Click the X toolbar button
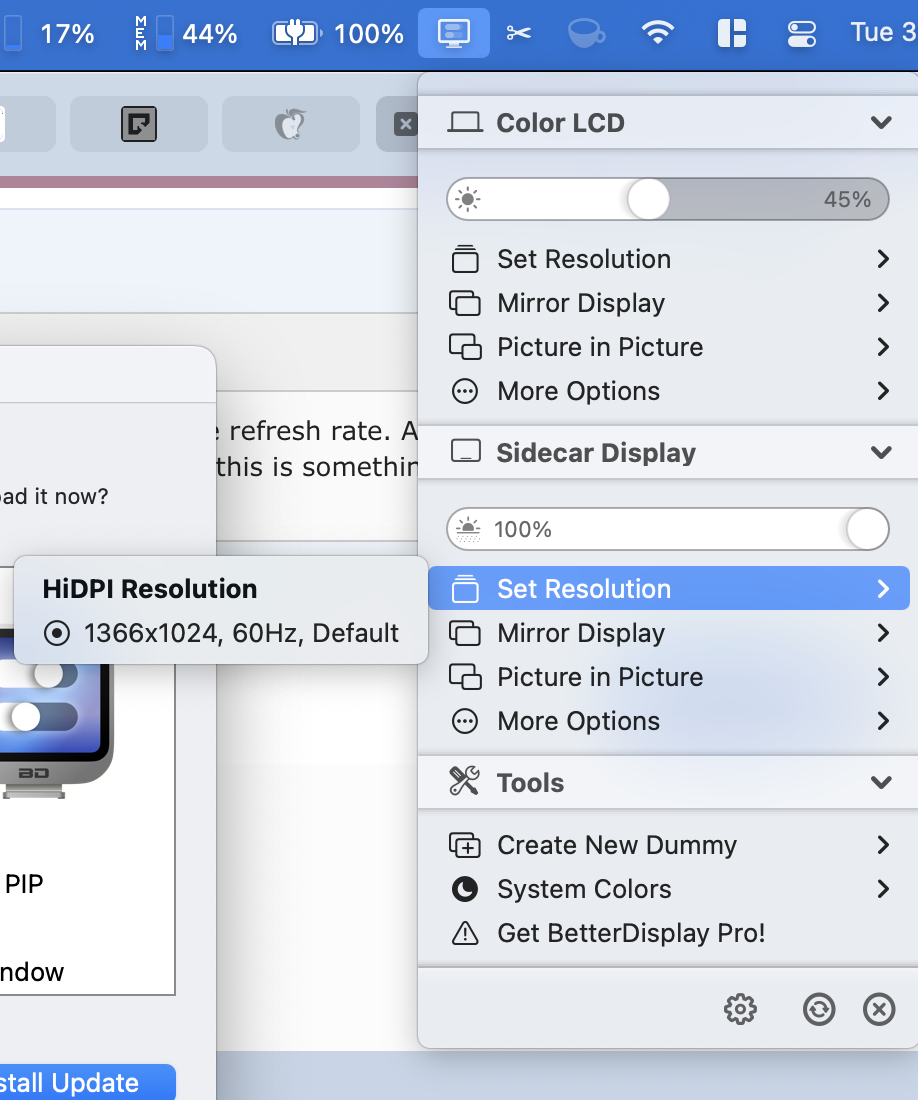The width and height of the screenshot is (918, 1100). (x=405, y=125)
